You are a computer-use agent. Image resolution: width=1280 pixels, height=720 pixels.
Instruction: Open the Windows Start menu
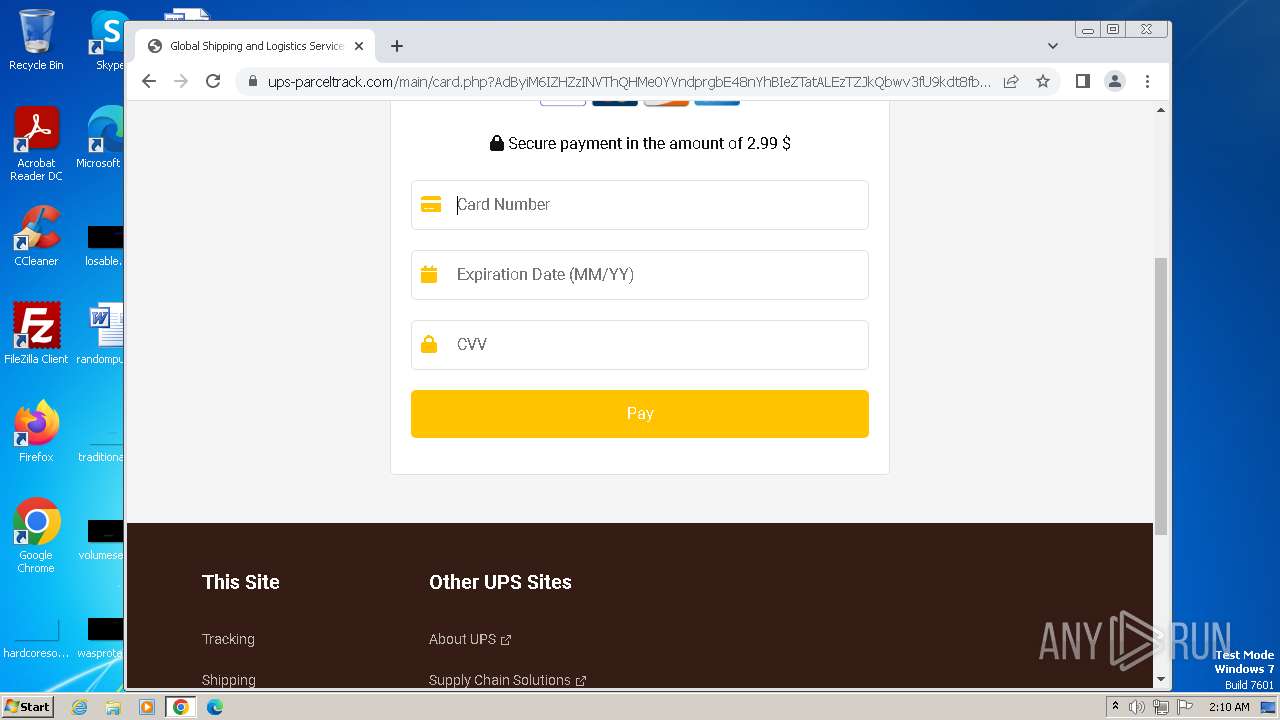(x=28, y=707)
